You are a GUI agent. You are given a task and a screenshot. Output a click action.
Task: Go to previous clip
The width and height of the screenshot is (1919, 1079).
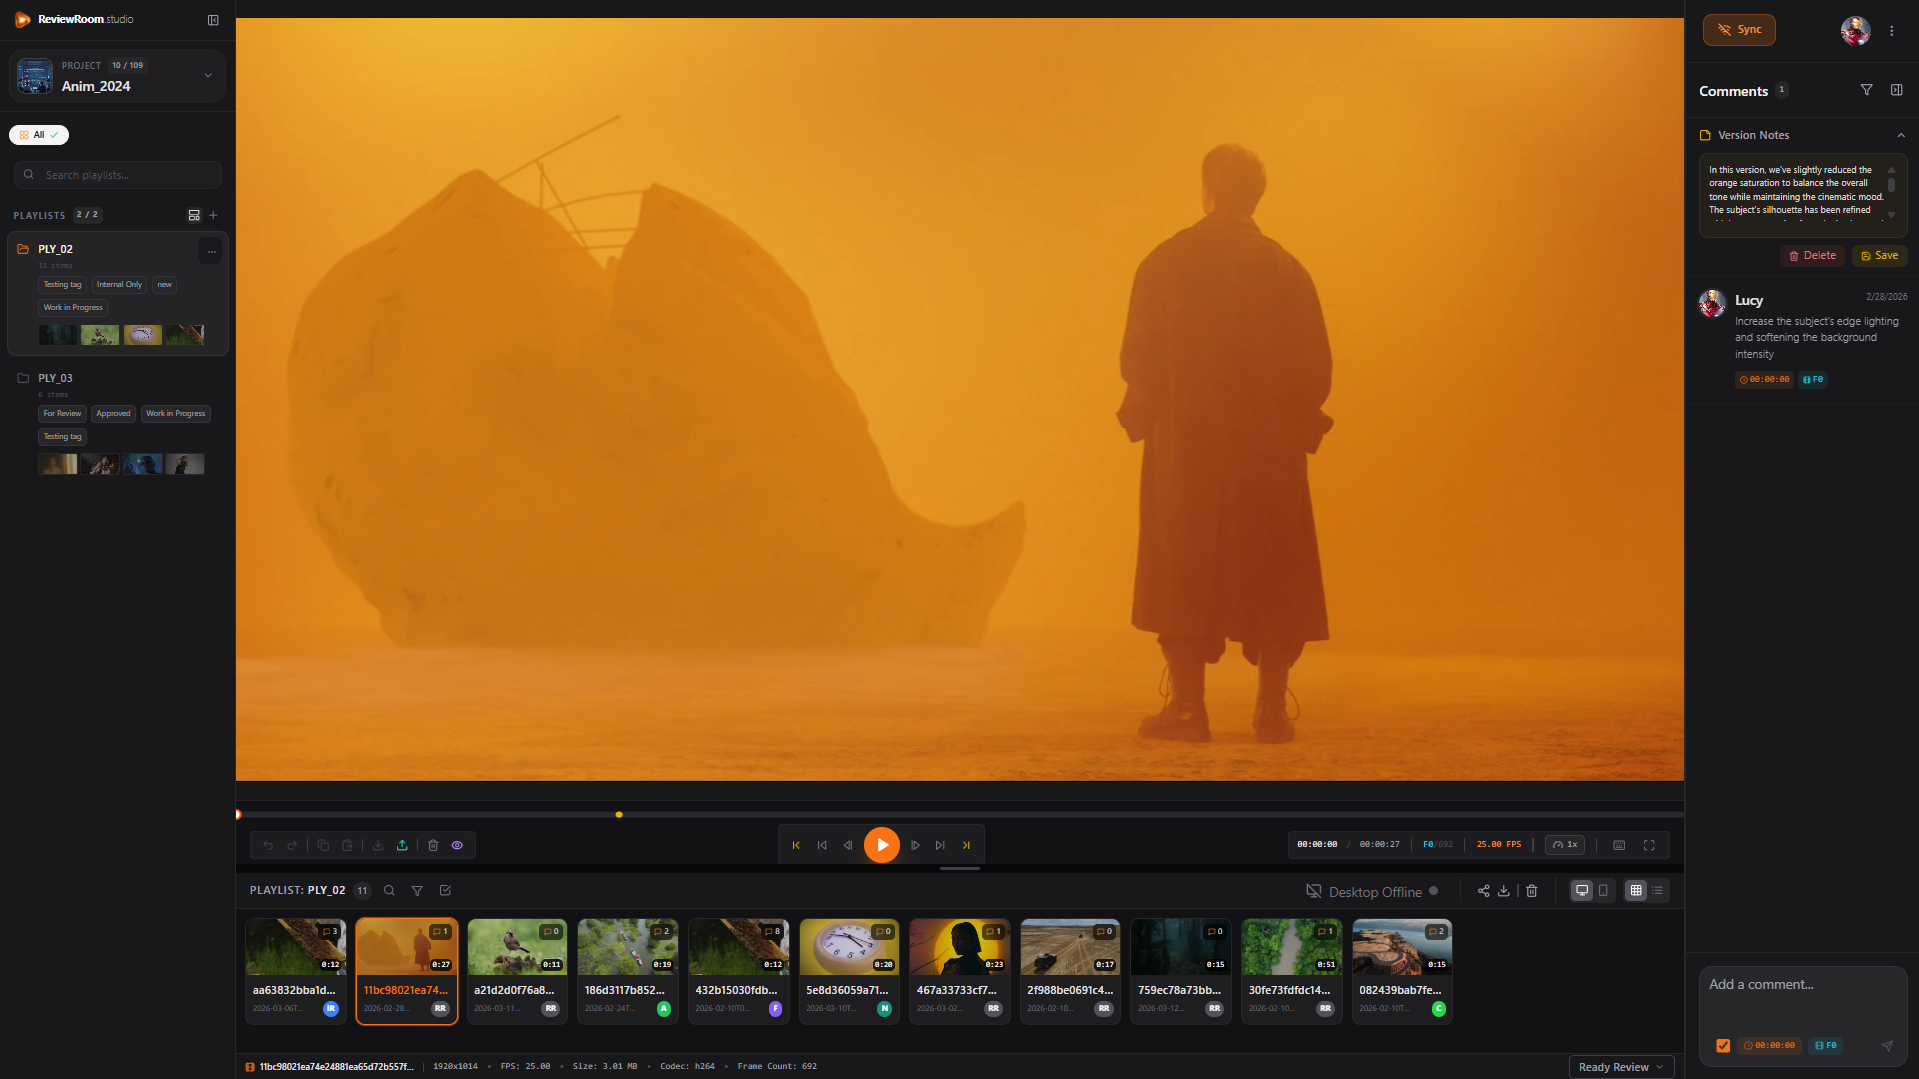pyautogui.click(x=822, y=846)
